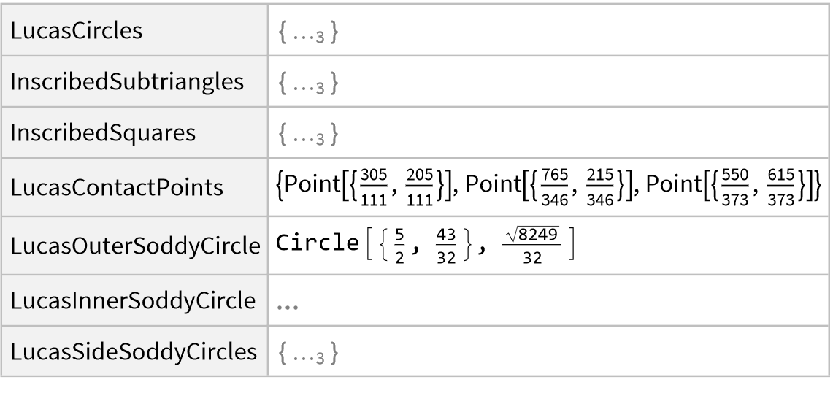Select the InscribedSubtriangles key
The image size is (832, 408).
pyautogui.click(x=128, y=82)
